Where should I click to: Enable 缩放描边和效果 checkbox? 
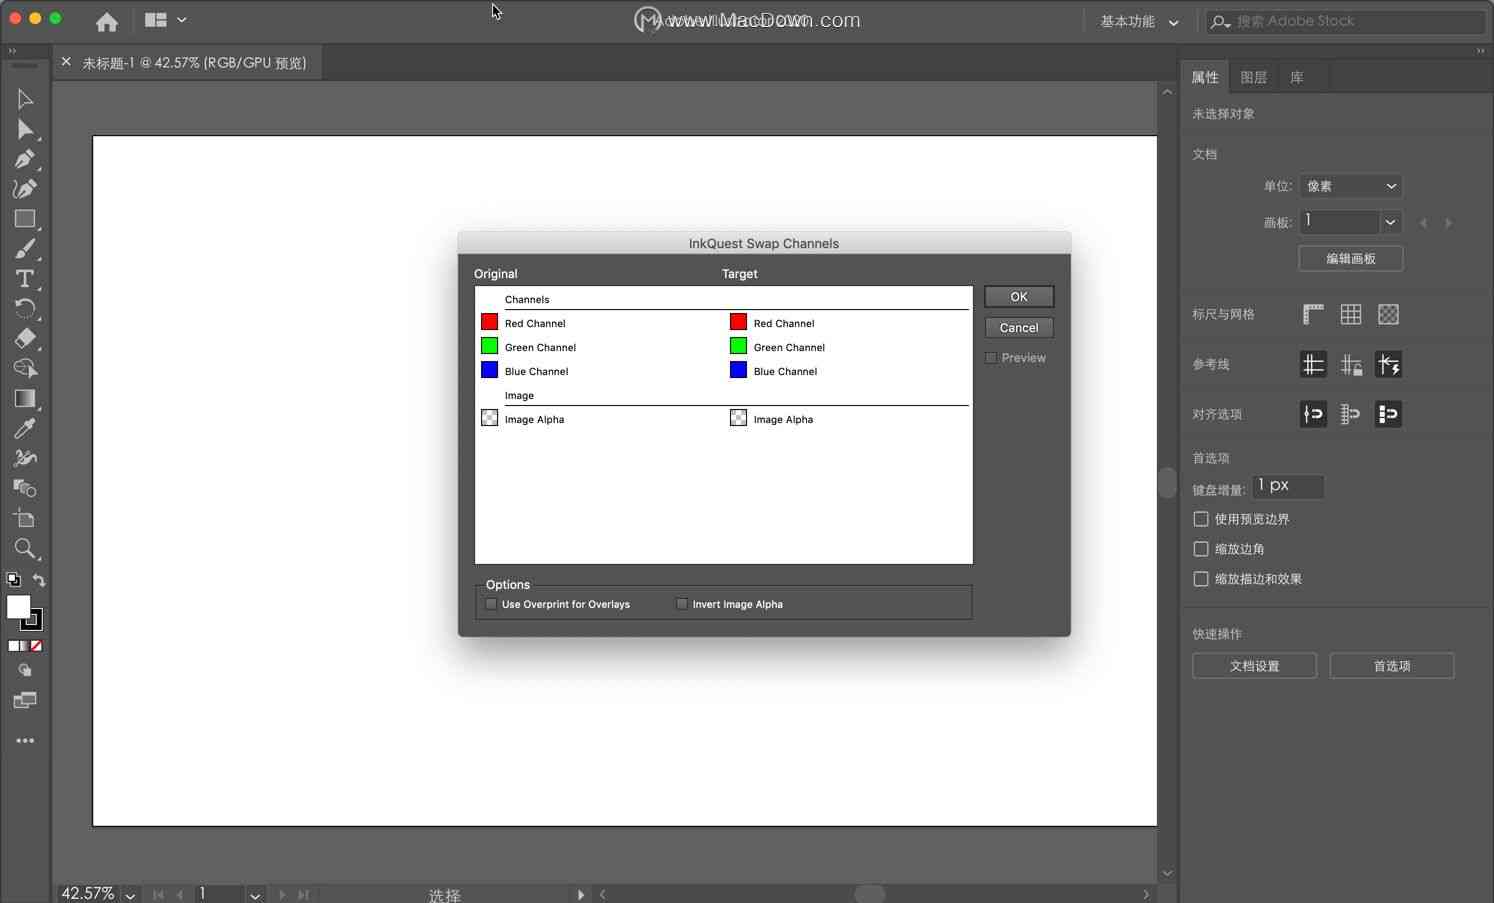1201,579
